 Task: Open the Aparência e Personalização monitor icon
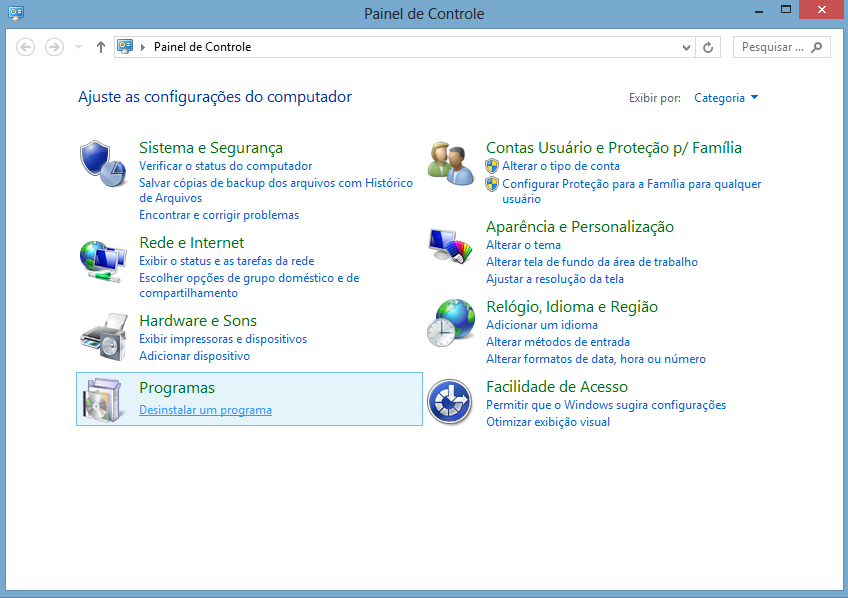click(450, 245)
